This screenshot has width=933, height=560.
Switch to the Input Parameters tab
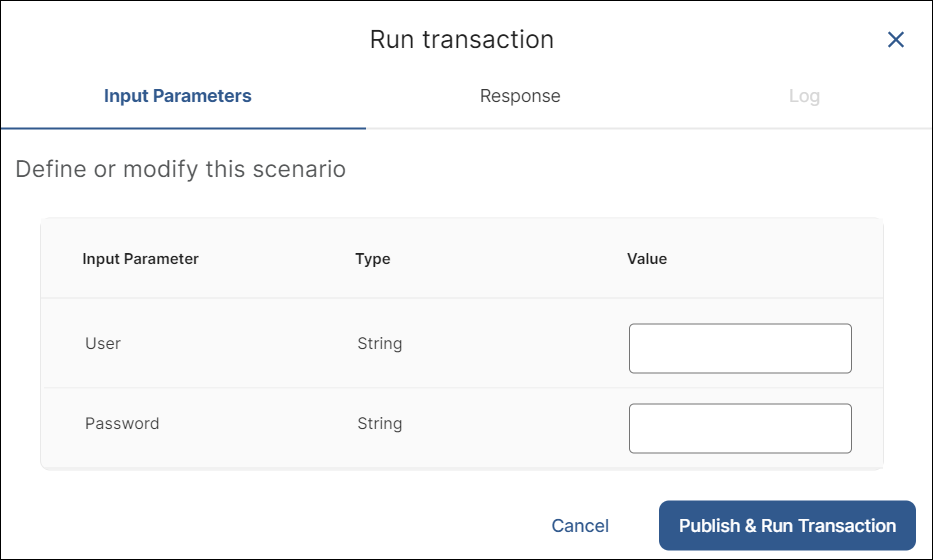coord(177,96)
